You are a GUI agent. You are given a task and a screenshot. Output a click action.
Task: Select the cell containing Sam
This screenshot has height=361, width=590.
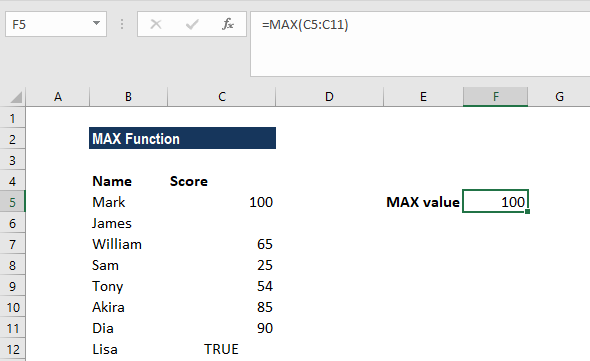click(128, 265)
